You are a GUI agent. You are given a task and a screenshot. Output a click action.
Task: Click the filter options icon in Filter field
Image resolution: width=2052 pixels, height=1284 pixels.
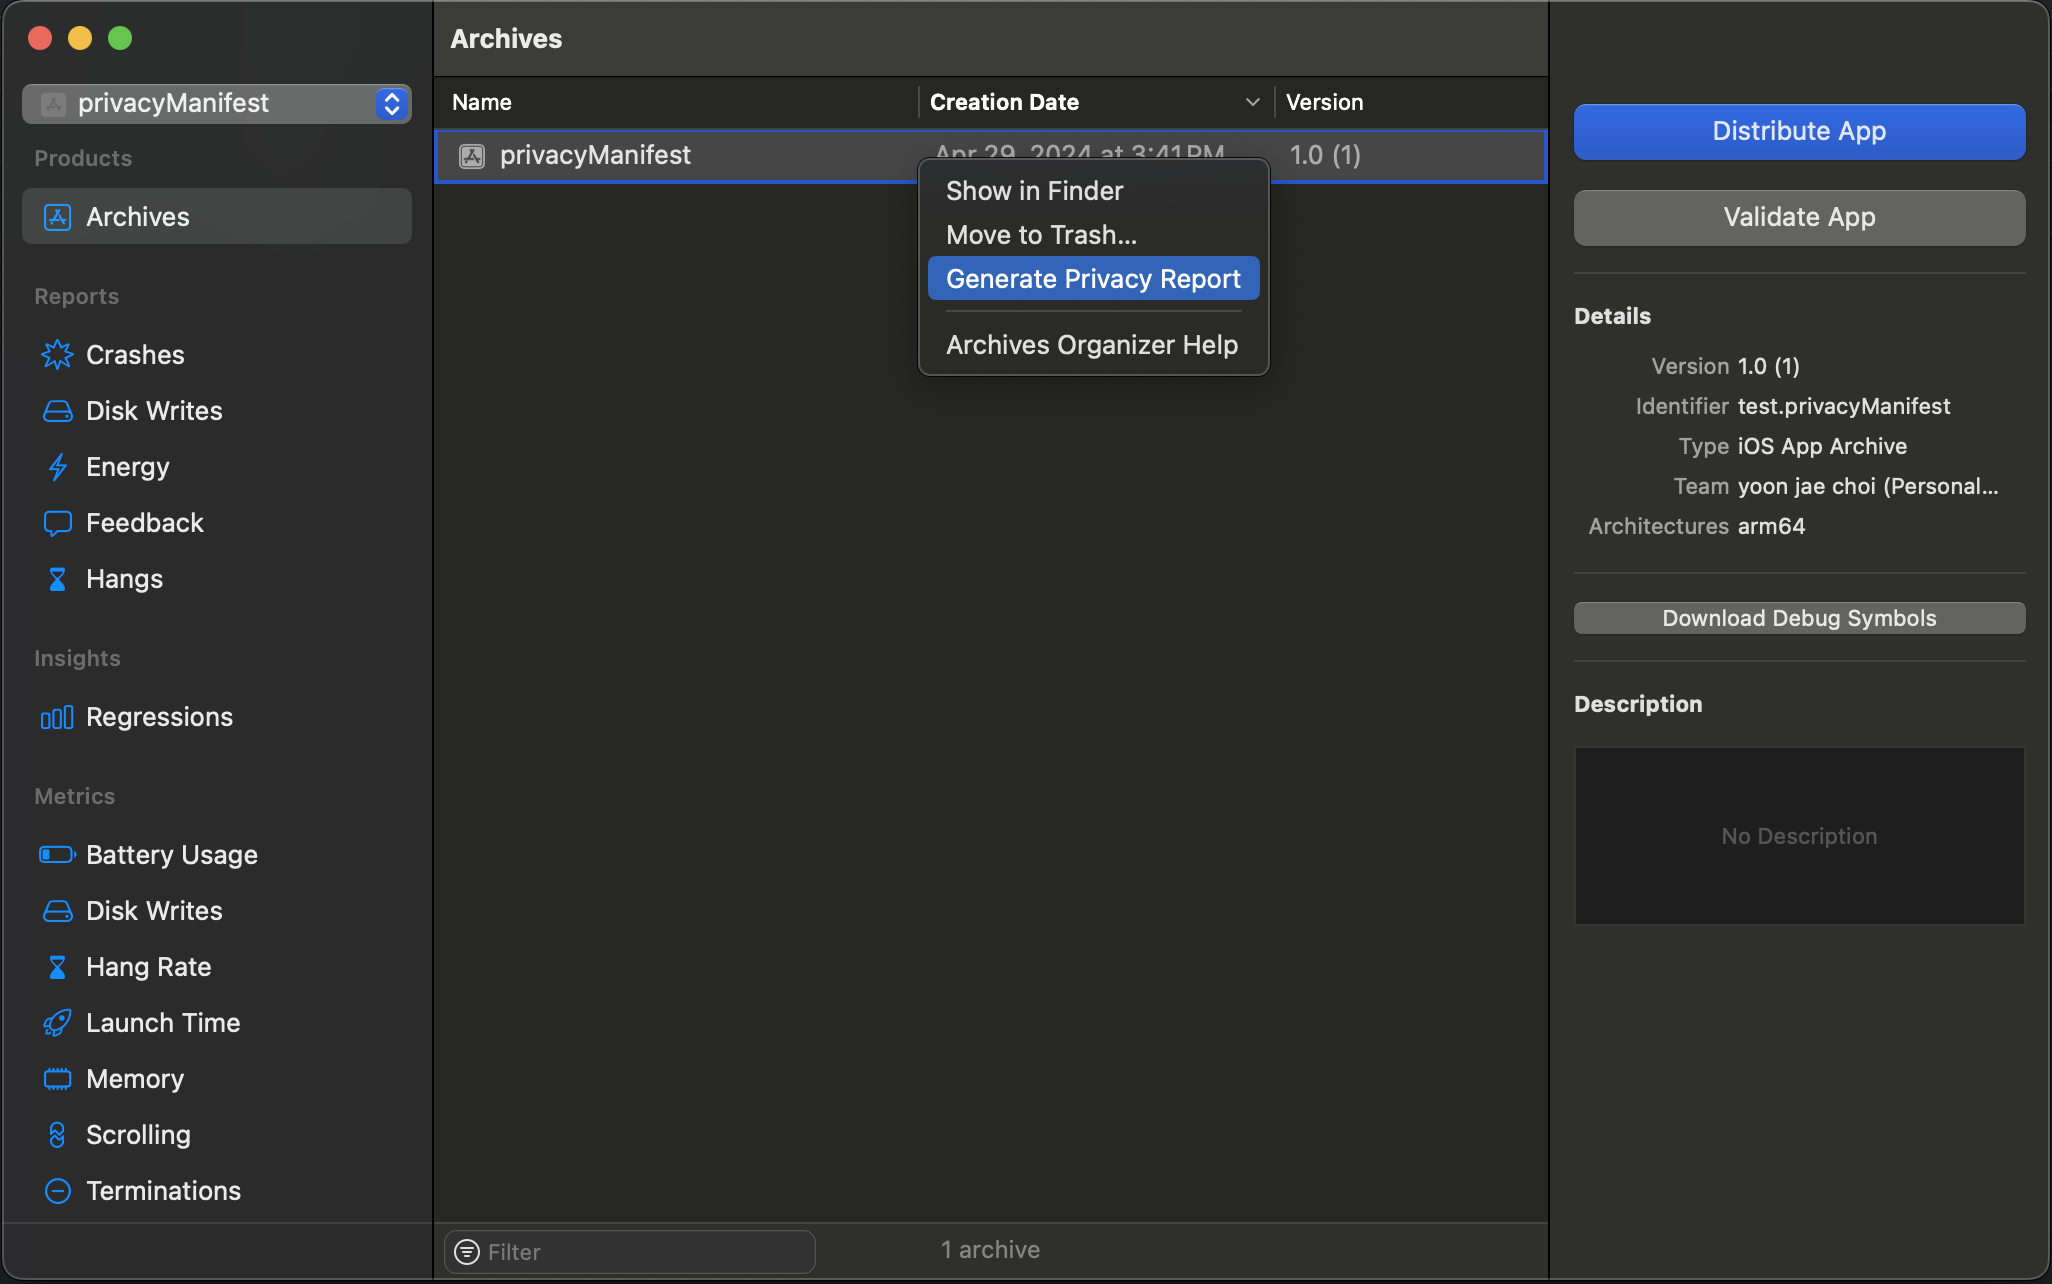pyautogui.click(x=466, y=1252)
